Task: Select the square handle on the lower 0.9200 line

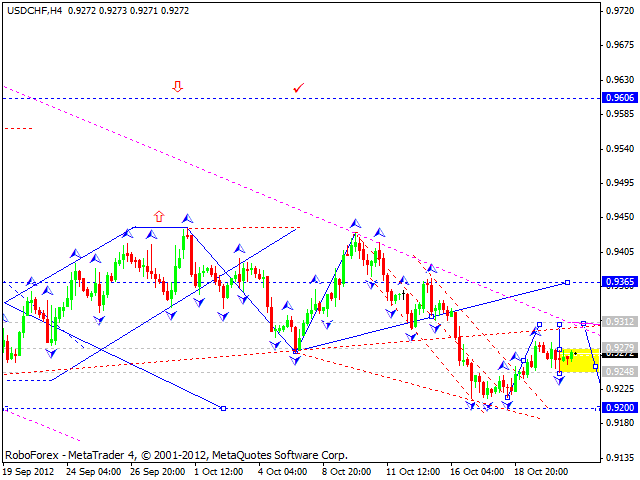Action: click(x=223, y=408)
